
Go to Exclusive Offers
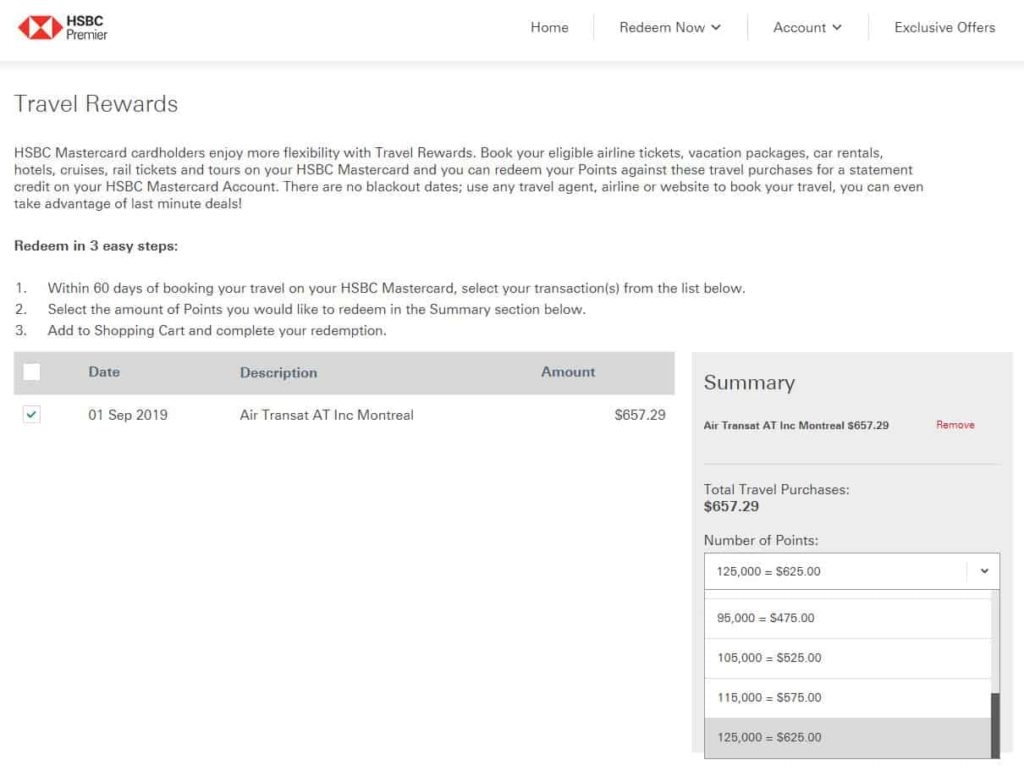pyautogui.click(x=944, y=27)
